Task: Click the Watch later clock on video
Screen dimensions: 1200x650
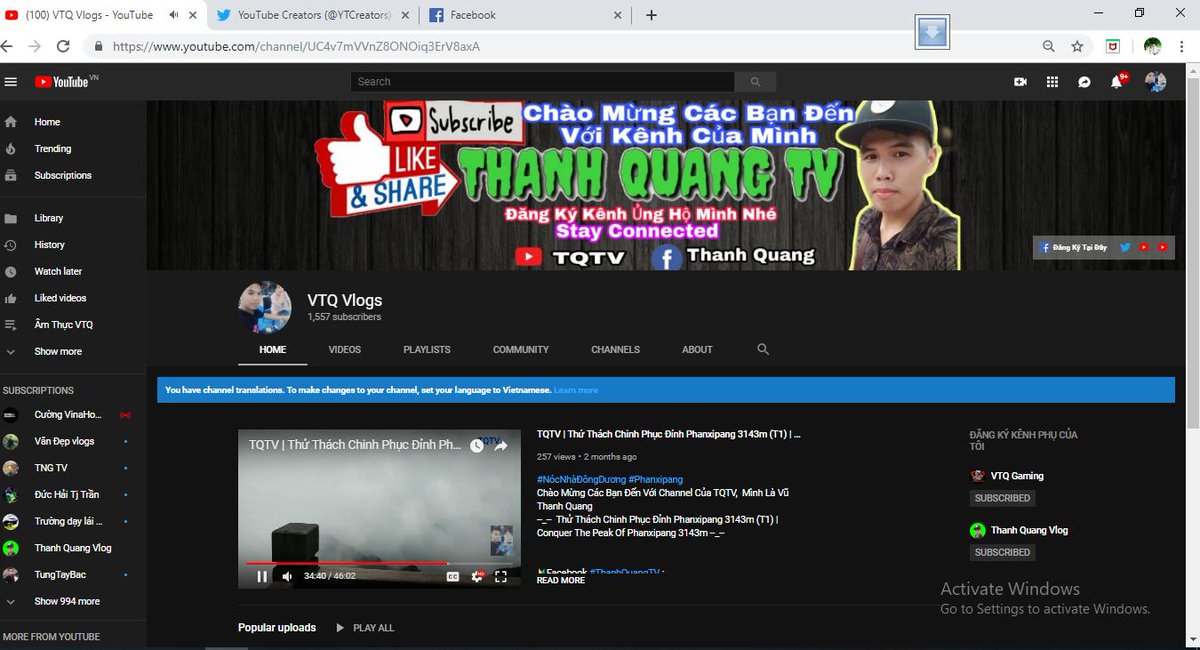Action: 477,445
